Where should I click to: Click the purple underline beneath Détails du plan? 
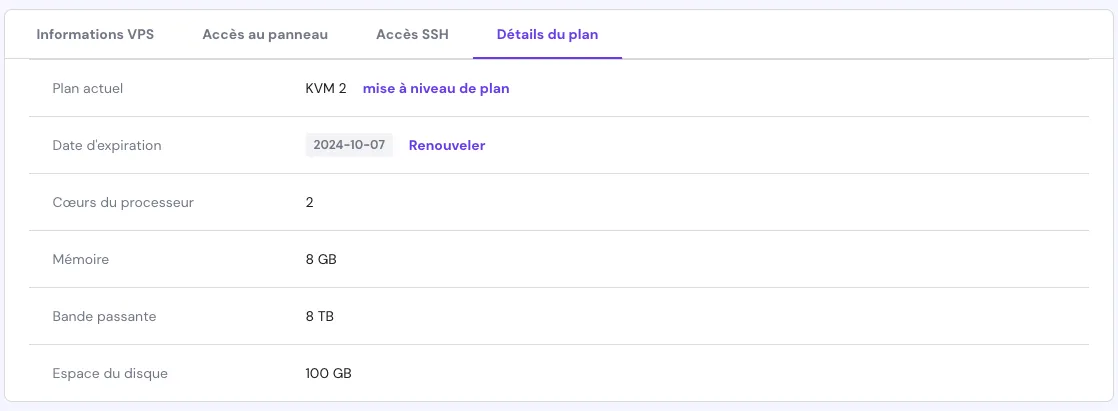pos(547,58)
